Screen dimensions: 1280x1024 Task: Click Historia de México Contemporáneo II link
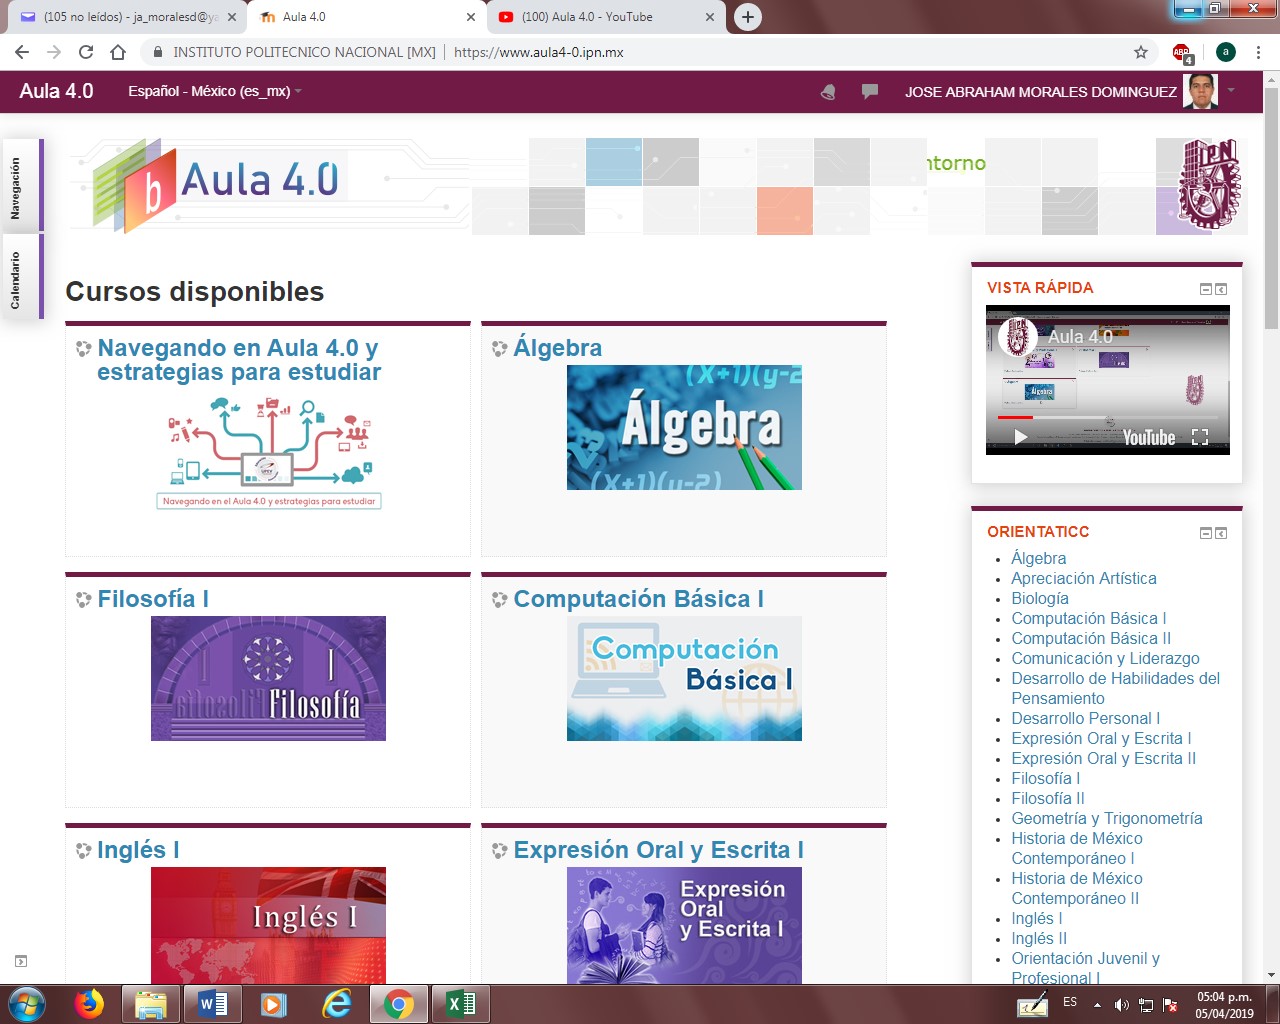[x=1077, y=888]
